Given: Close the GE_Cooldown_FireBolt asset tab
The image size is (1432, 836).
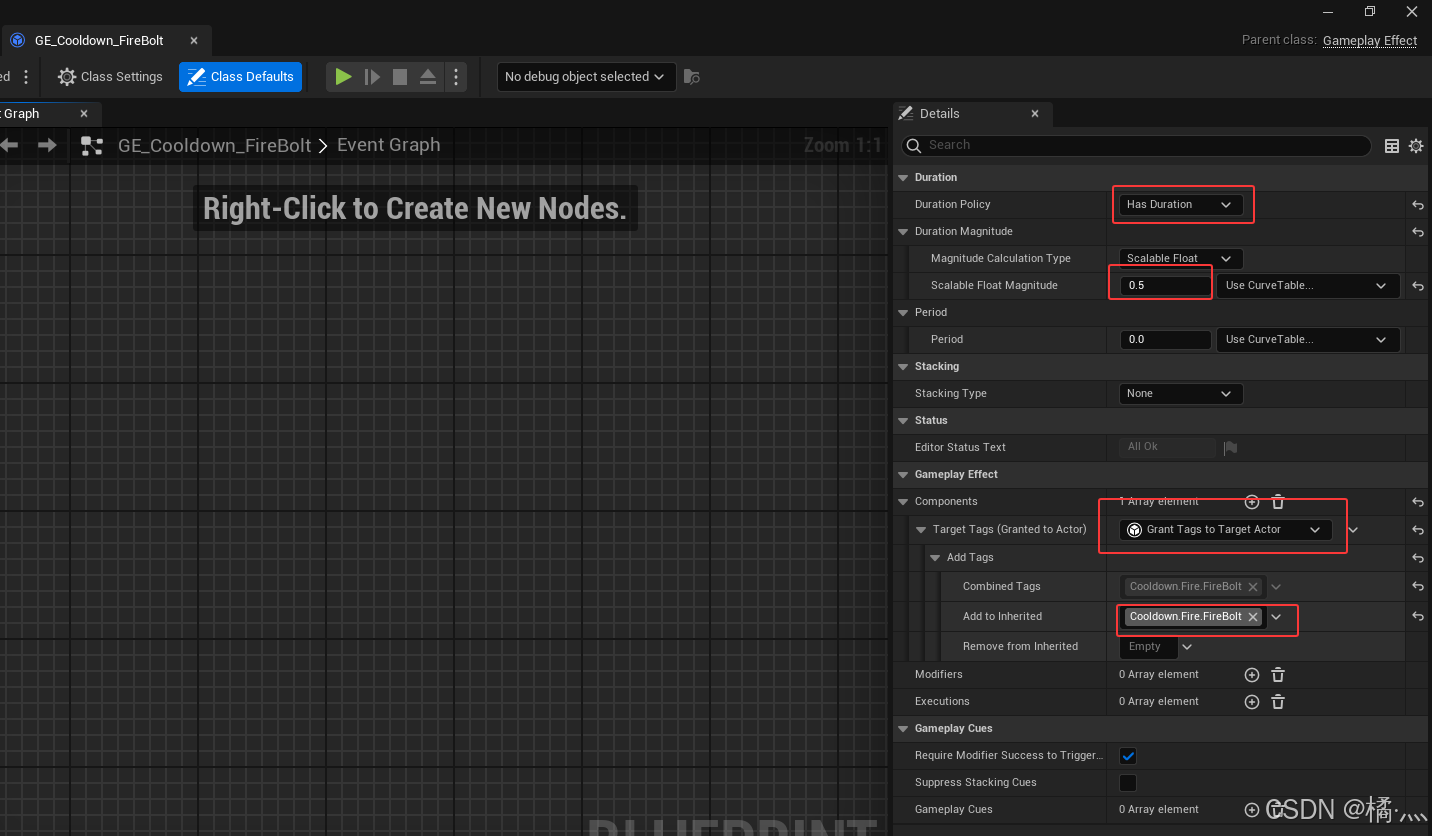Looking at the screenshot, I should click(x=194, y=41).
